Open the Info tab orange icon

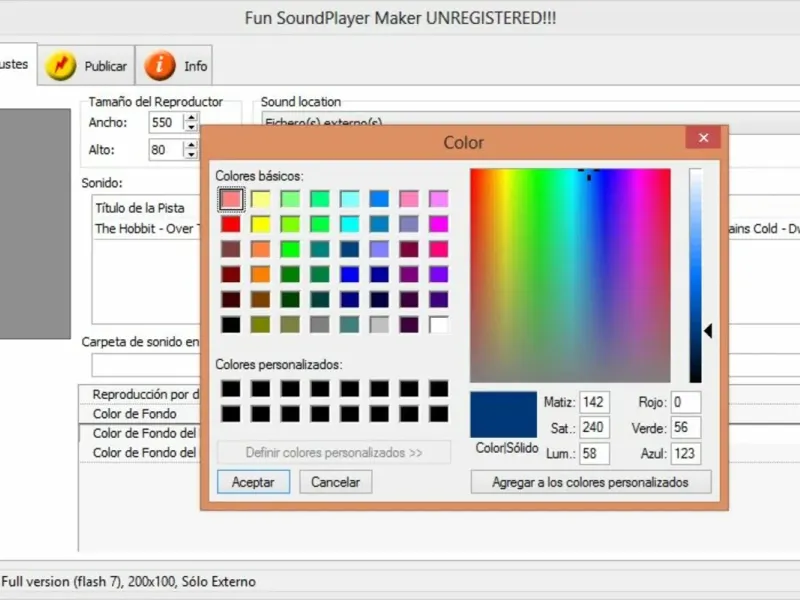pos(160,65)
